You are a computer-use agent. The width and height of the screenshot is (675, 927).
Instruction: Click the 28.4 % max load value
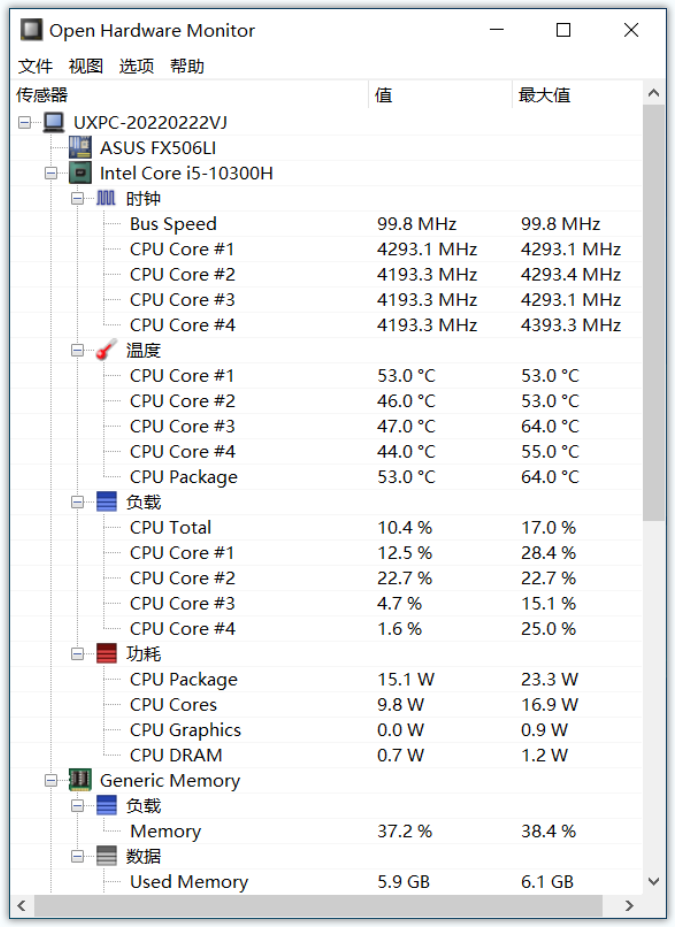(x=548, y=553)
